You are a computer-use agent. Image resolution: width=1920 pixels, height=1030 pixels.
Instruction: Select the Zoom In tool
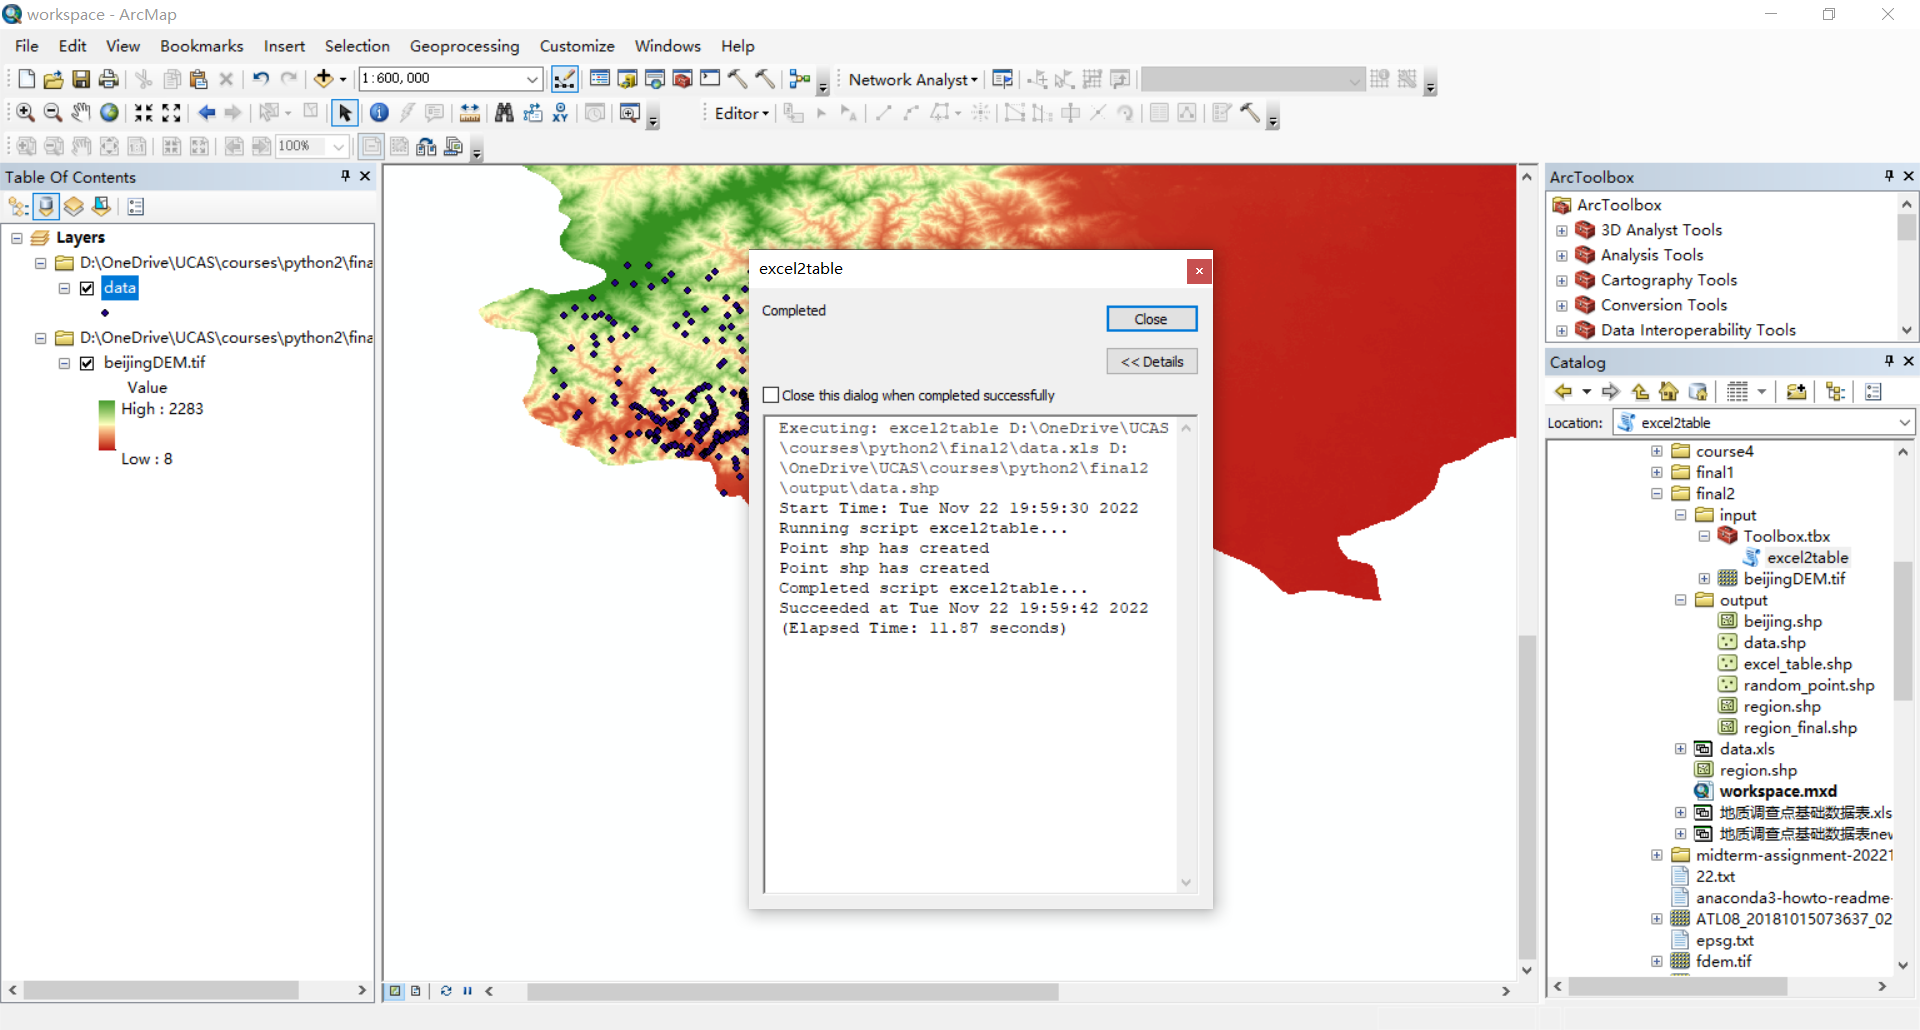pyautogui.click(x=26, y=113)
